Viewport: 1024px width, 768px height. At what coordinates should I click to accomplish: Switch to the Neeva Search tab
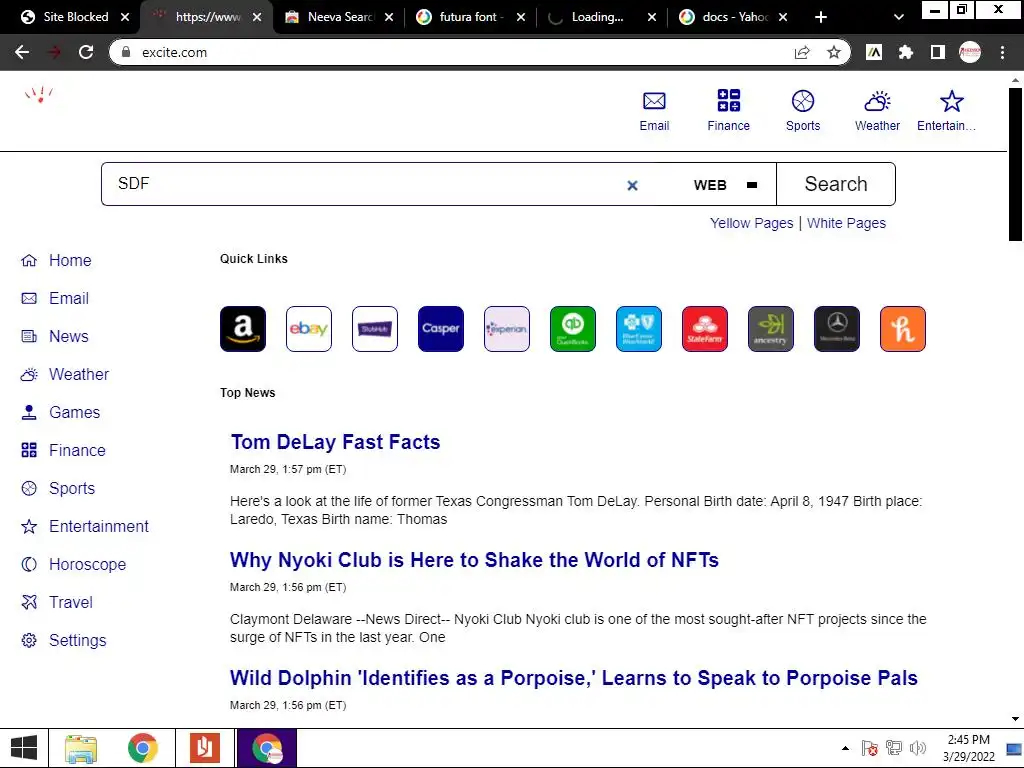click(x=340, y=17)
